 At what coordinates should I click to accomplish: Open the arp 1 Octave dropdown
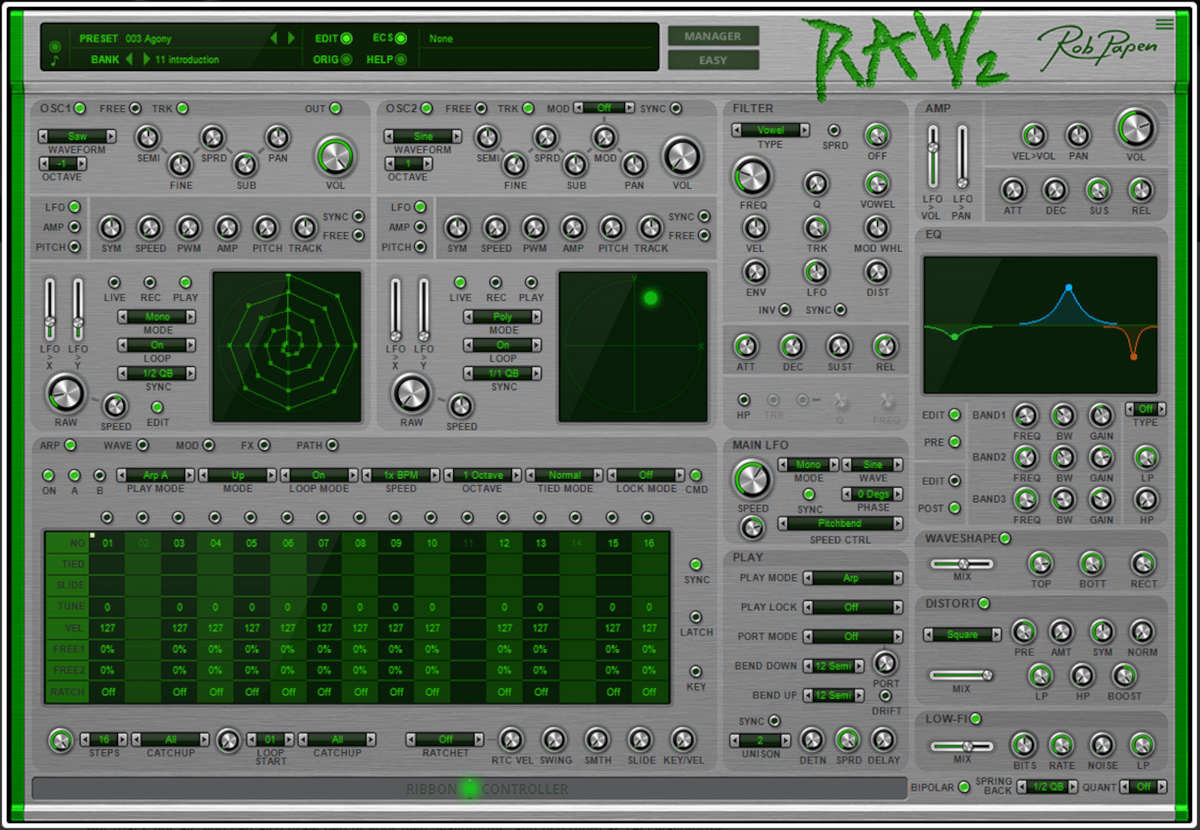coord(483,475)
